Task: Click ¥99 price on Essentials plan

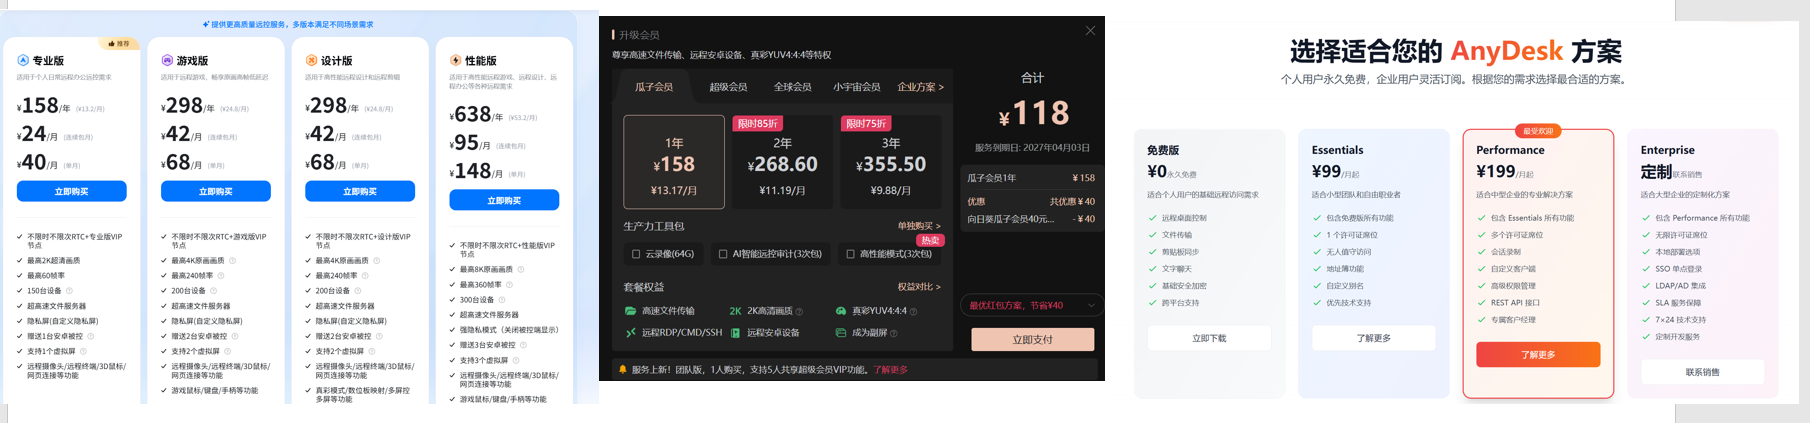Action: (x=1326, y=171)
